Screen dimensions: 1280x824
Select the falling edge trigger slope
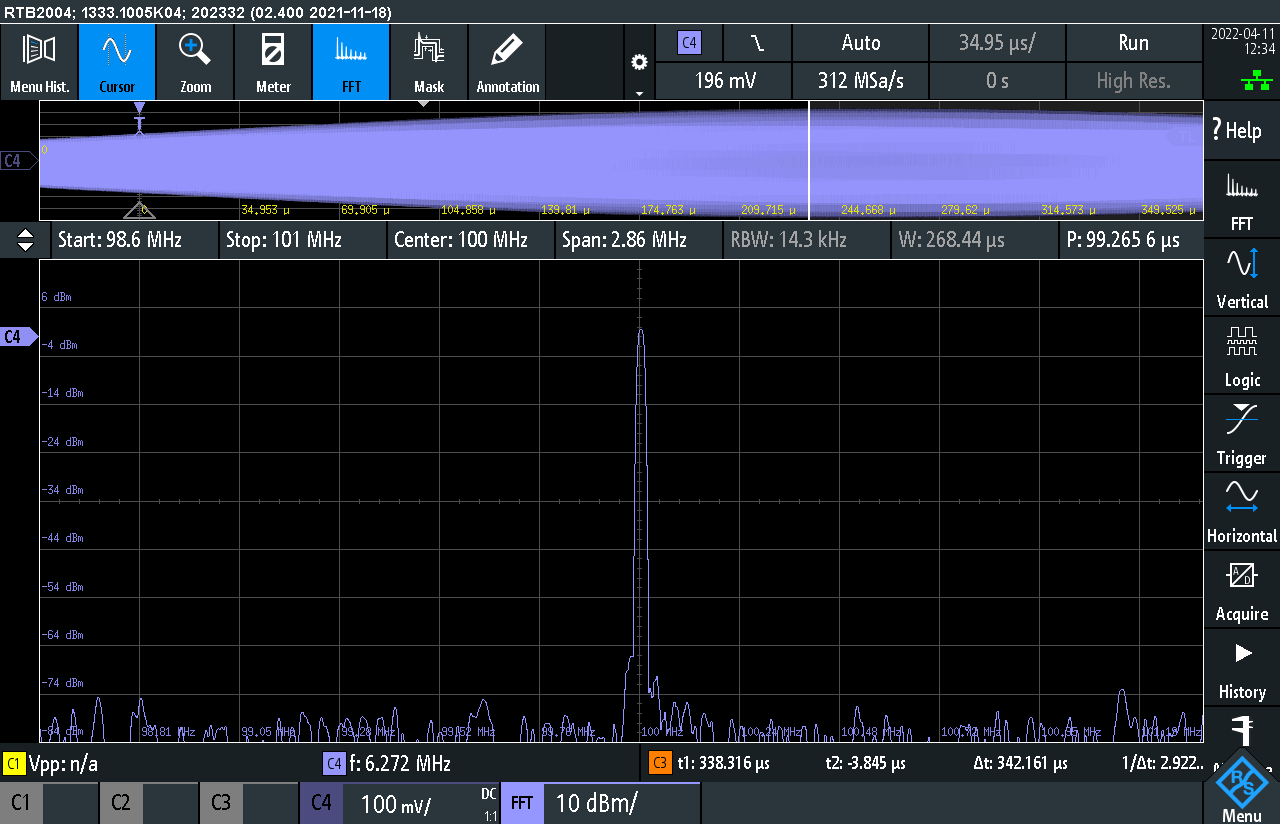point(757,43)
